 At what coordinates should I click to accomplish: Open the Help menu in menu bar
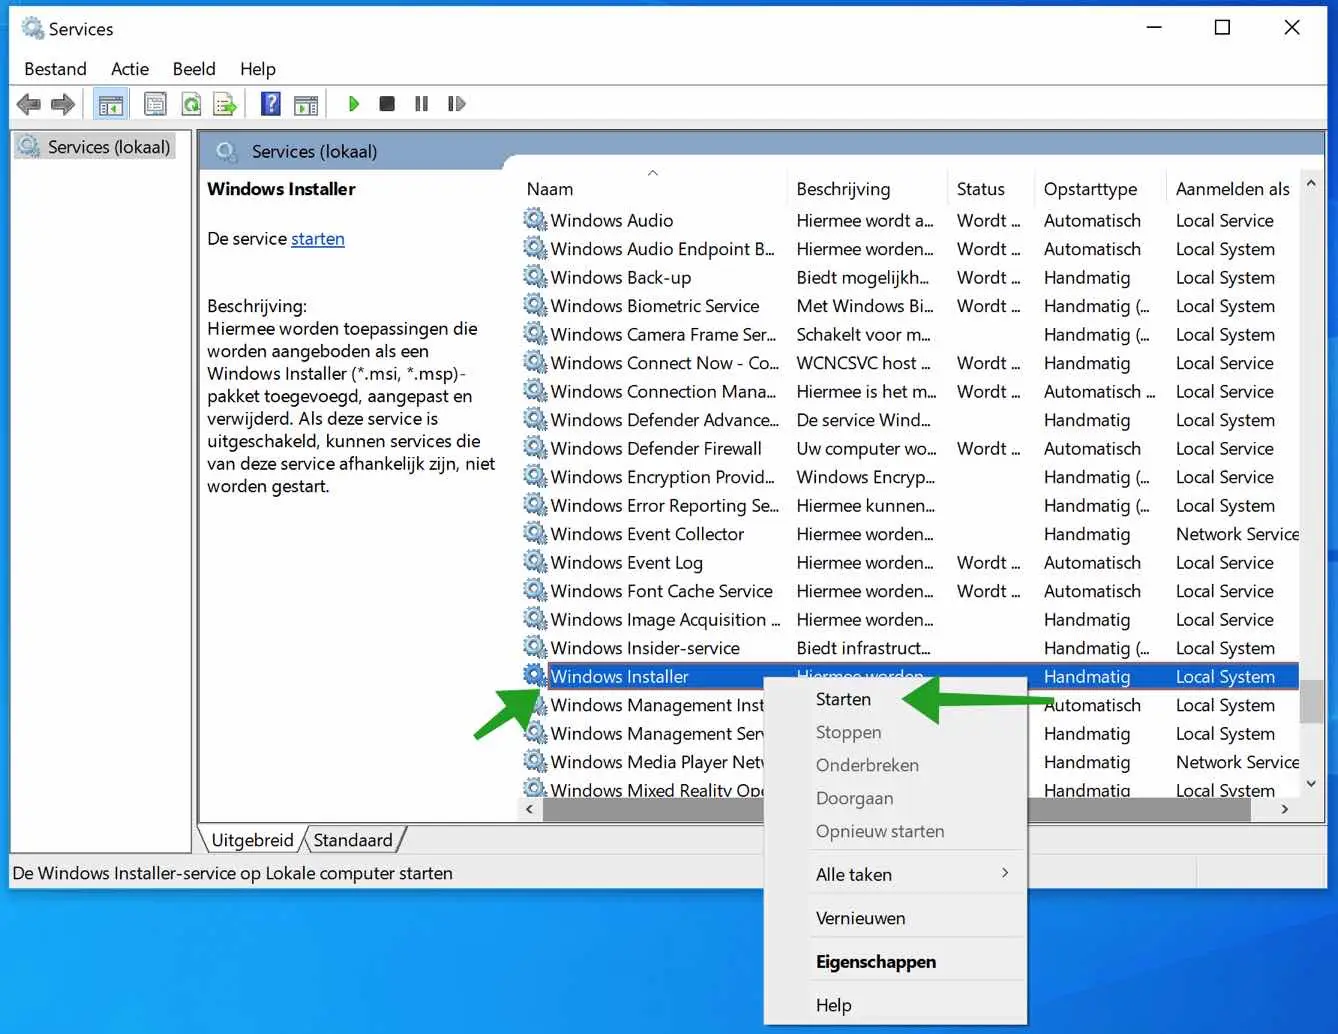[258, 69]
